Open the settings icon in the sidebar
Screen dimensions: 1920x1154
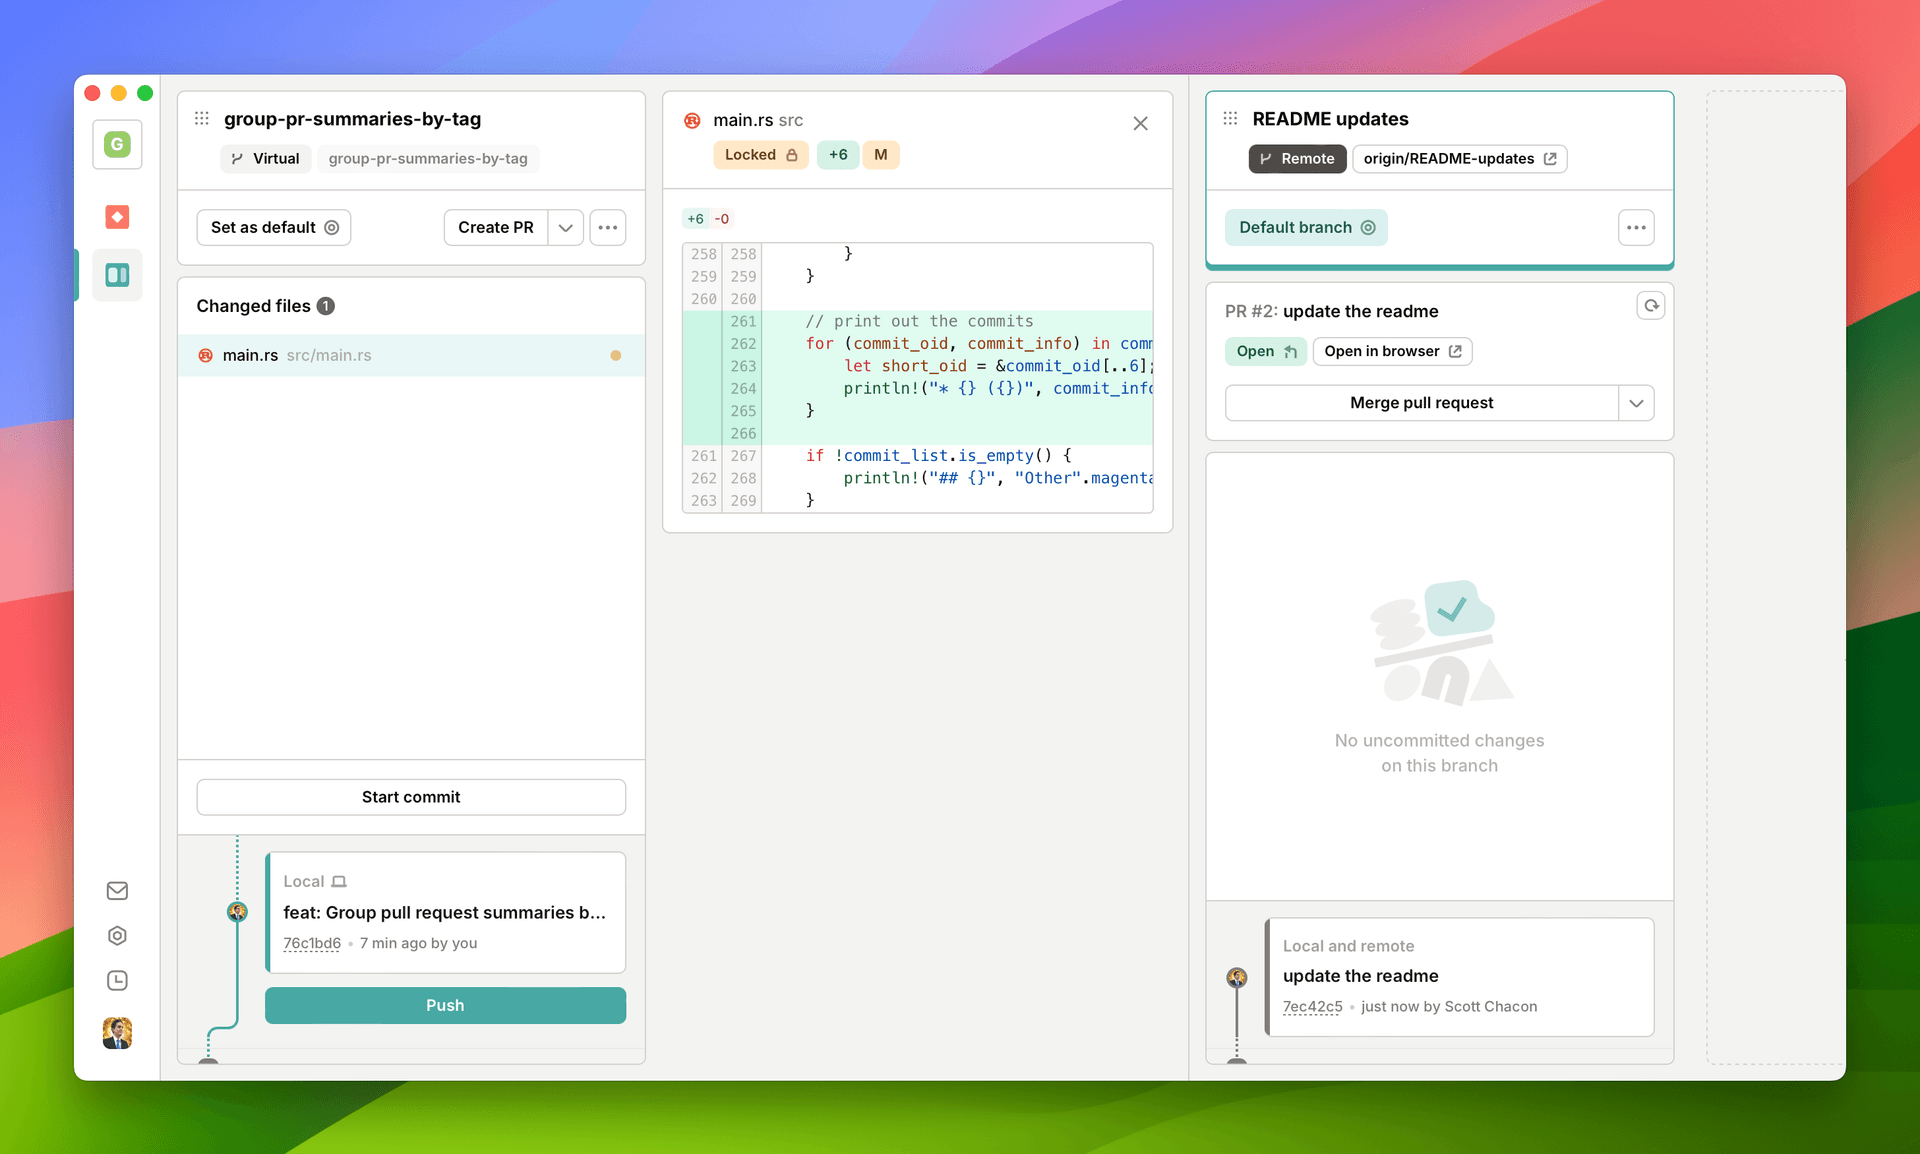[x=117, y=935]
